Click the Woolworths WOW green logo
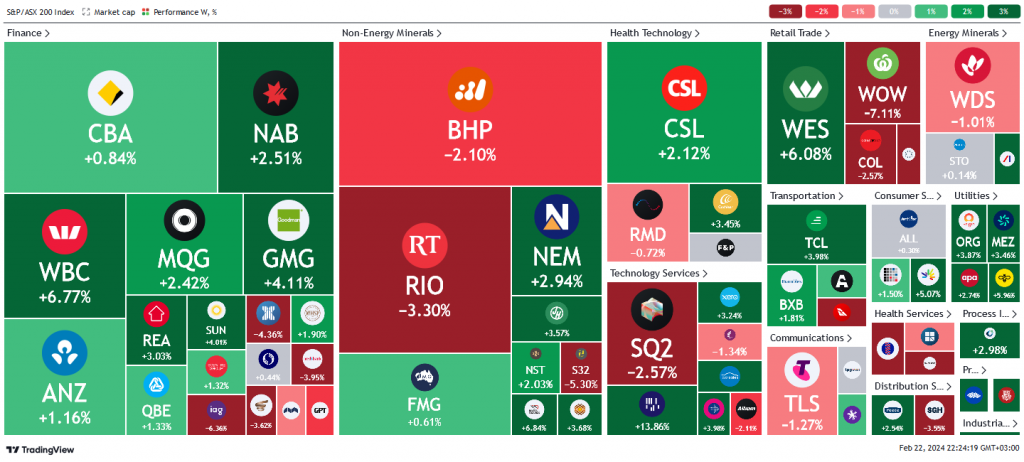 click(x=882, y=64)
